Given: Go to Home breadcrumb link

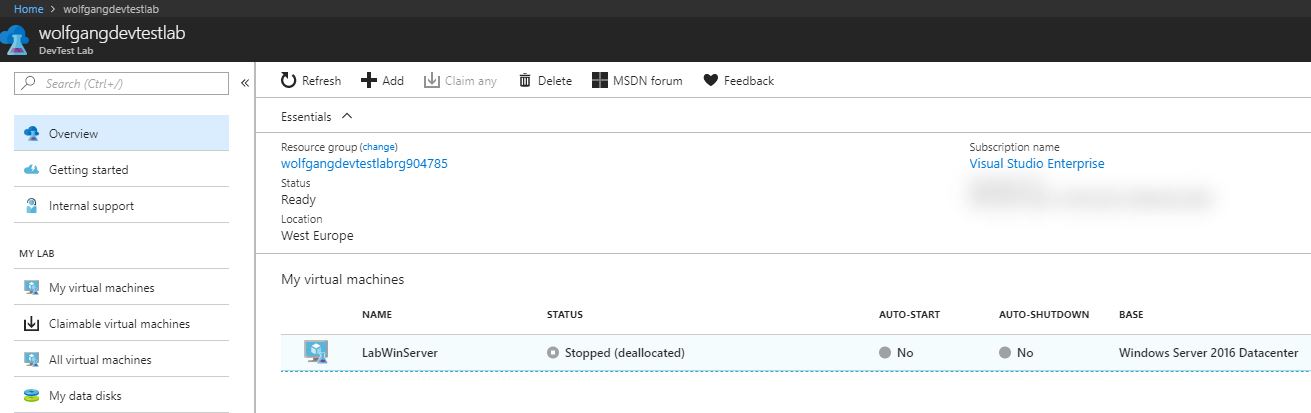Looking at the screenshot, I should click(x=28, y=9).
